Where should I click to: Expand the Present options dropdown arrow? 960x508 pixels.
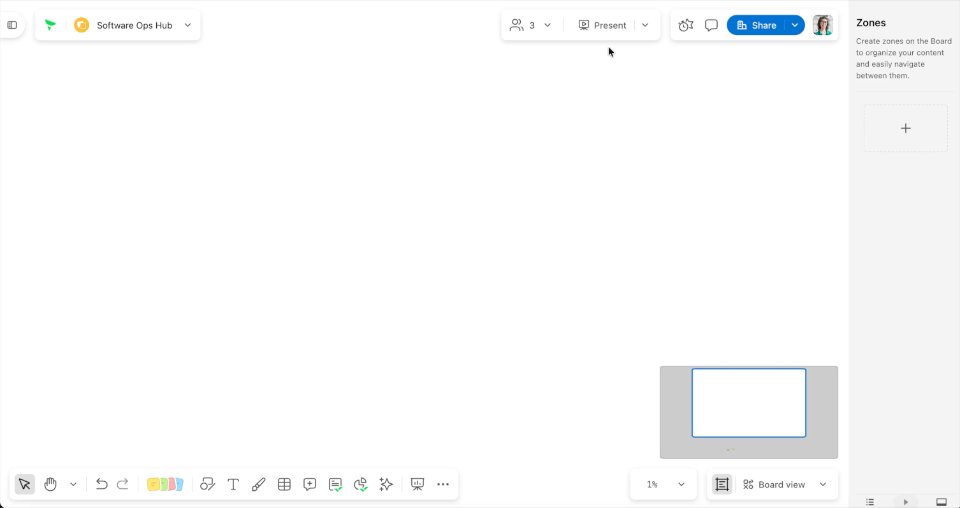point(645,25)
